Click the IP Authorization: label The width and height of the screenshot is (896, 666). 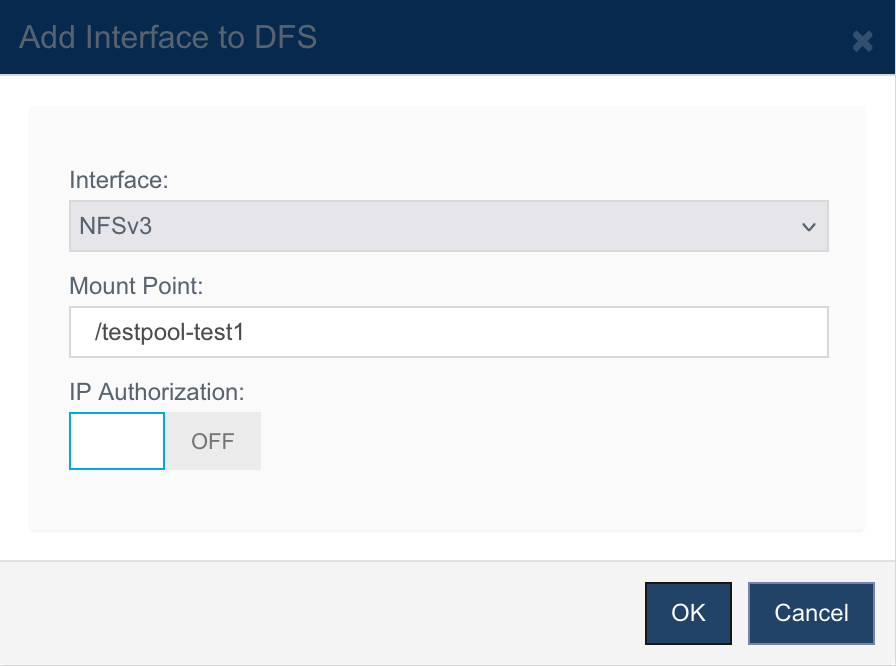coord(157,392)
